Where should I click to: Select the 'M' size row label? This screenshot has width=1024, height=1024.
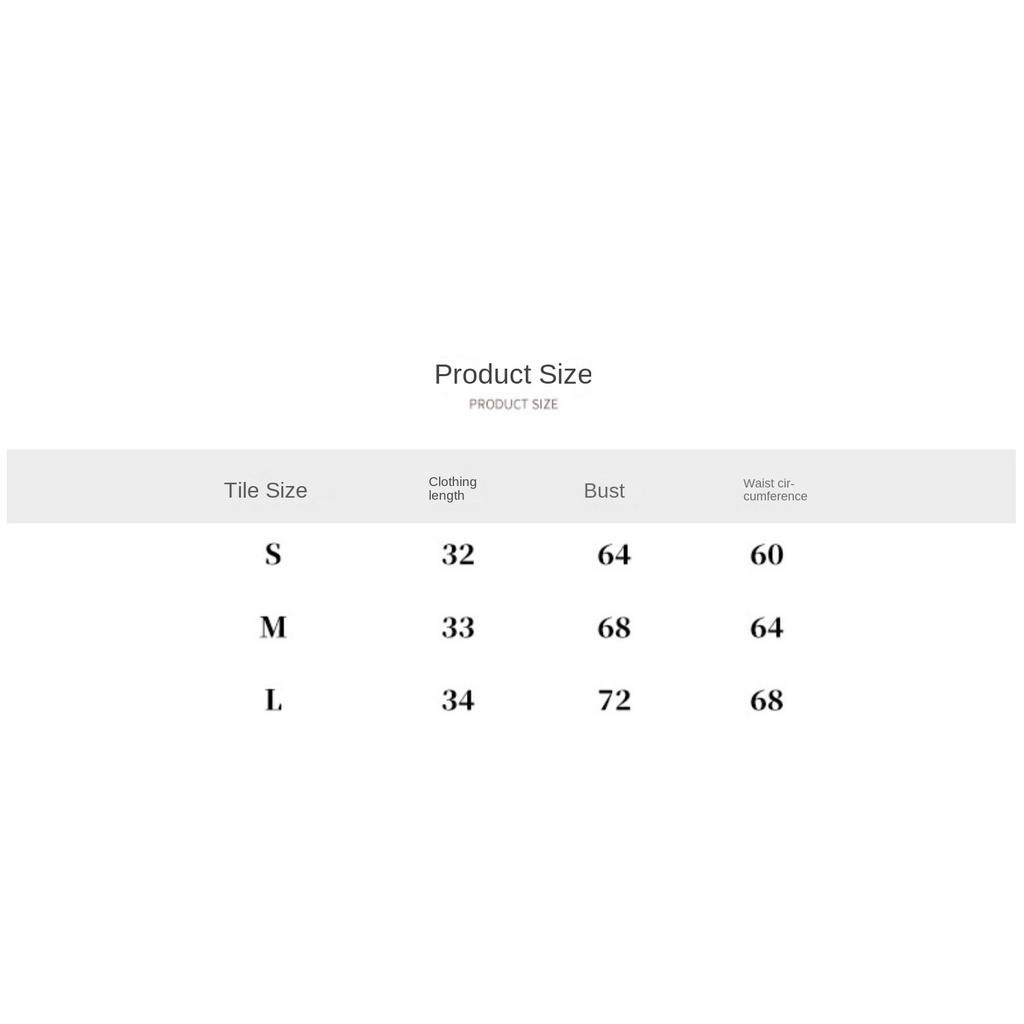(273, 627)
